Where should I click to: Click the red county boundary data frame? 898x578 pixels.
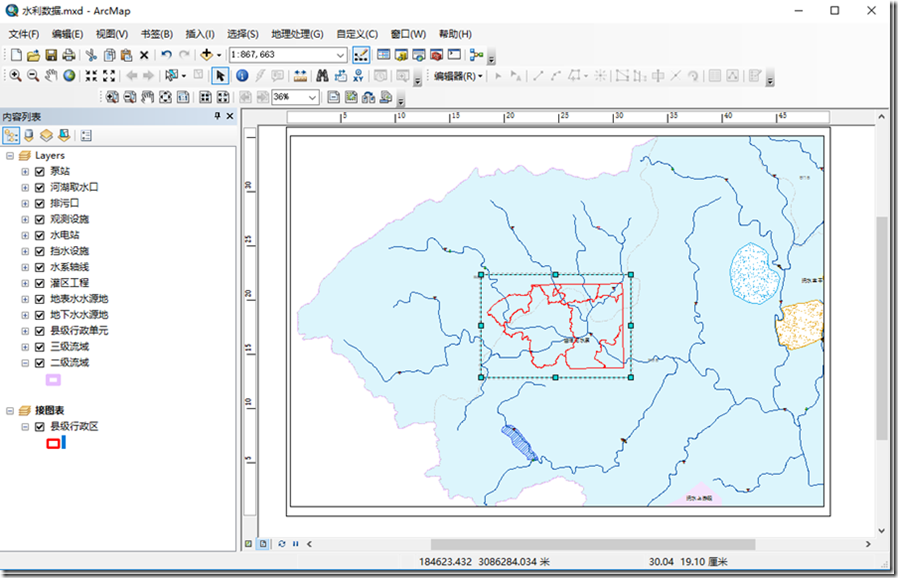556,326
